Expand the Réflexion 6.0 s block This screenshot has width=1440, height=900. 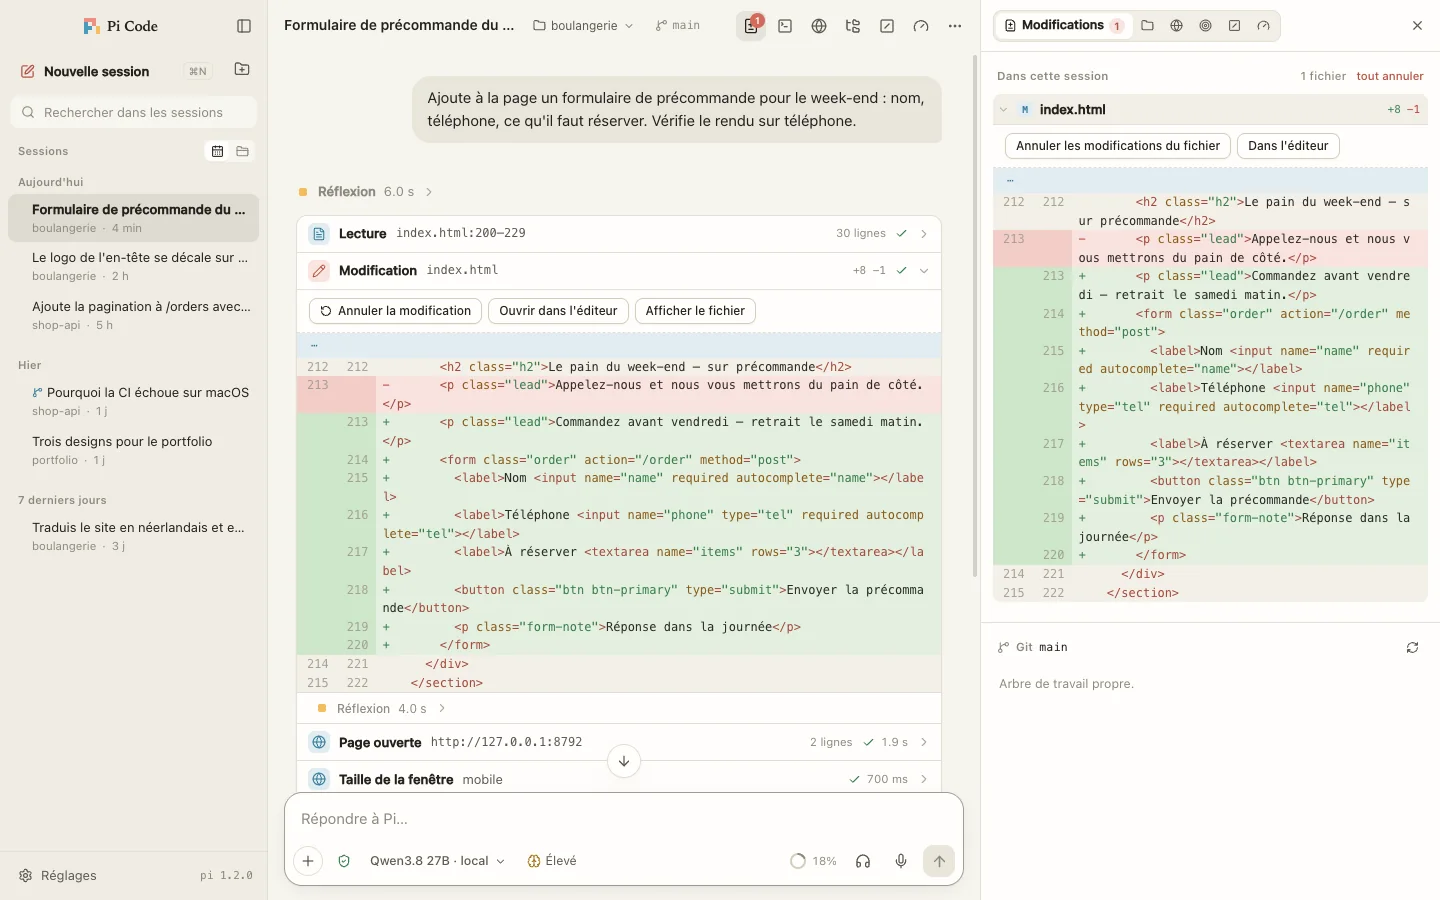coord(365,192)
